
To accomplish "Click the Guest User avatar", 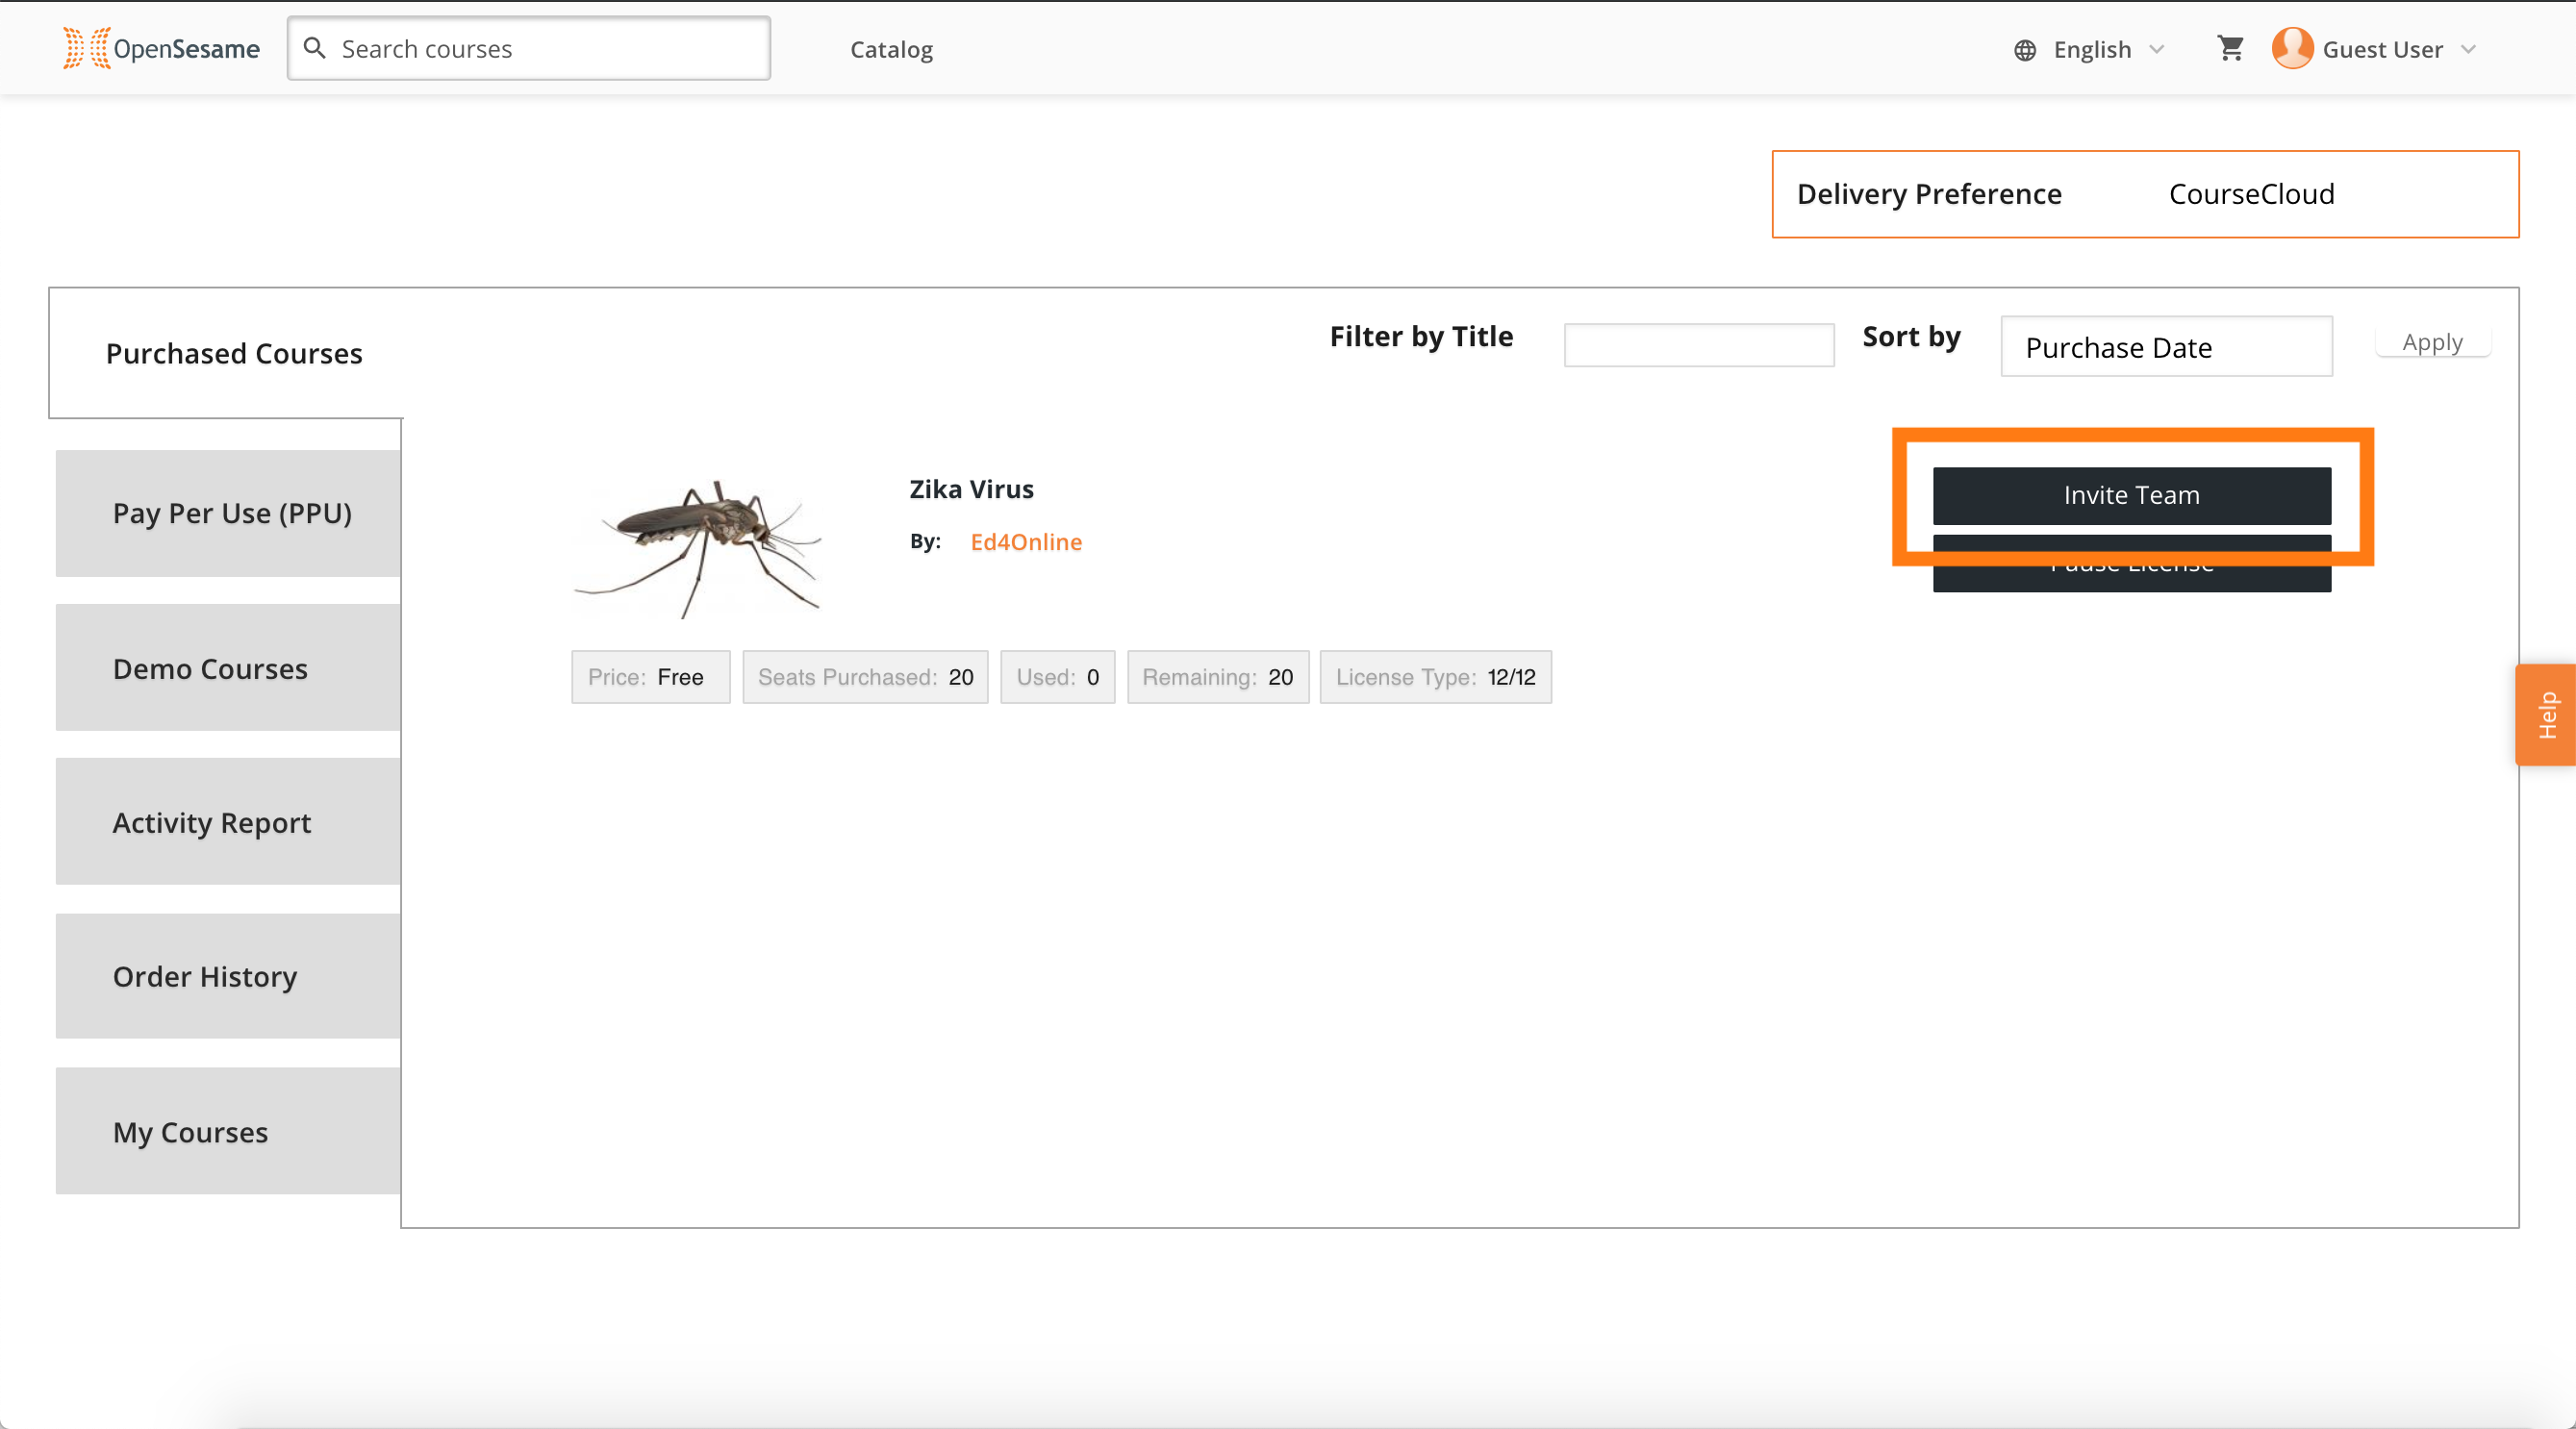I will tap(2292, 48).
